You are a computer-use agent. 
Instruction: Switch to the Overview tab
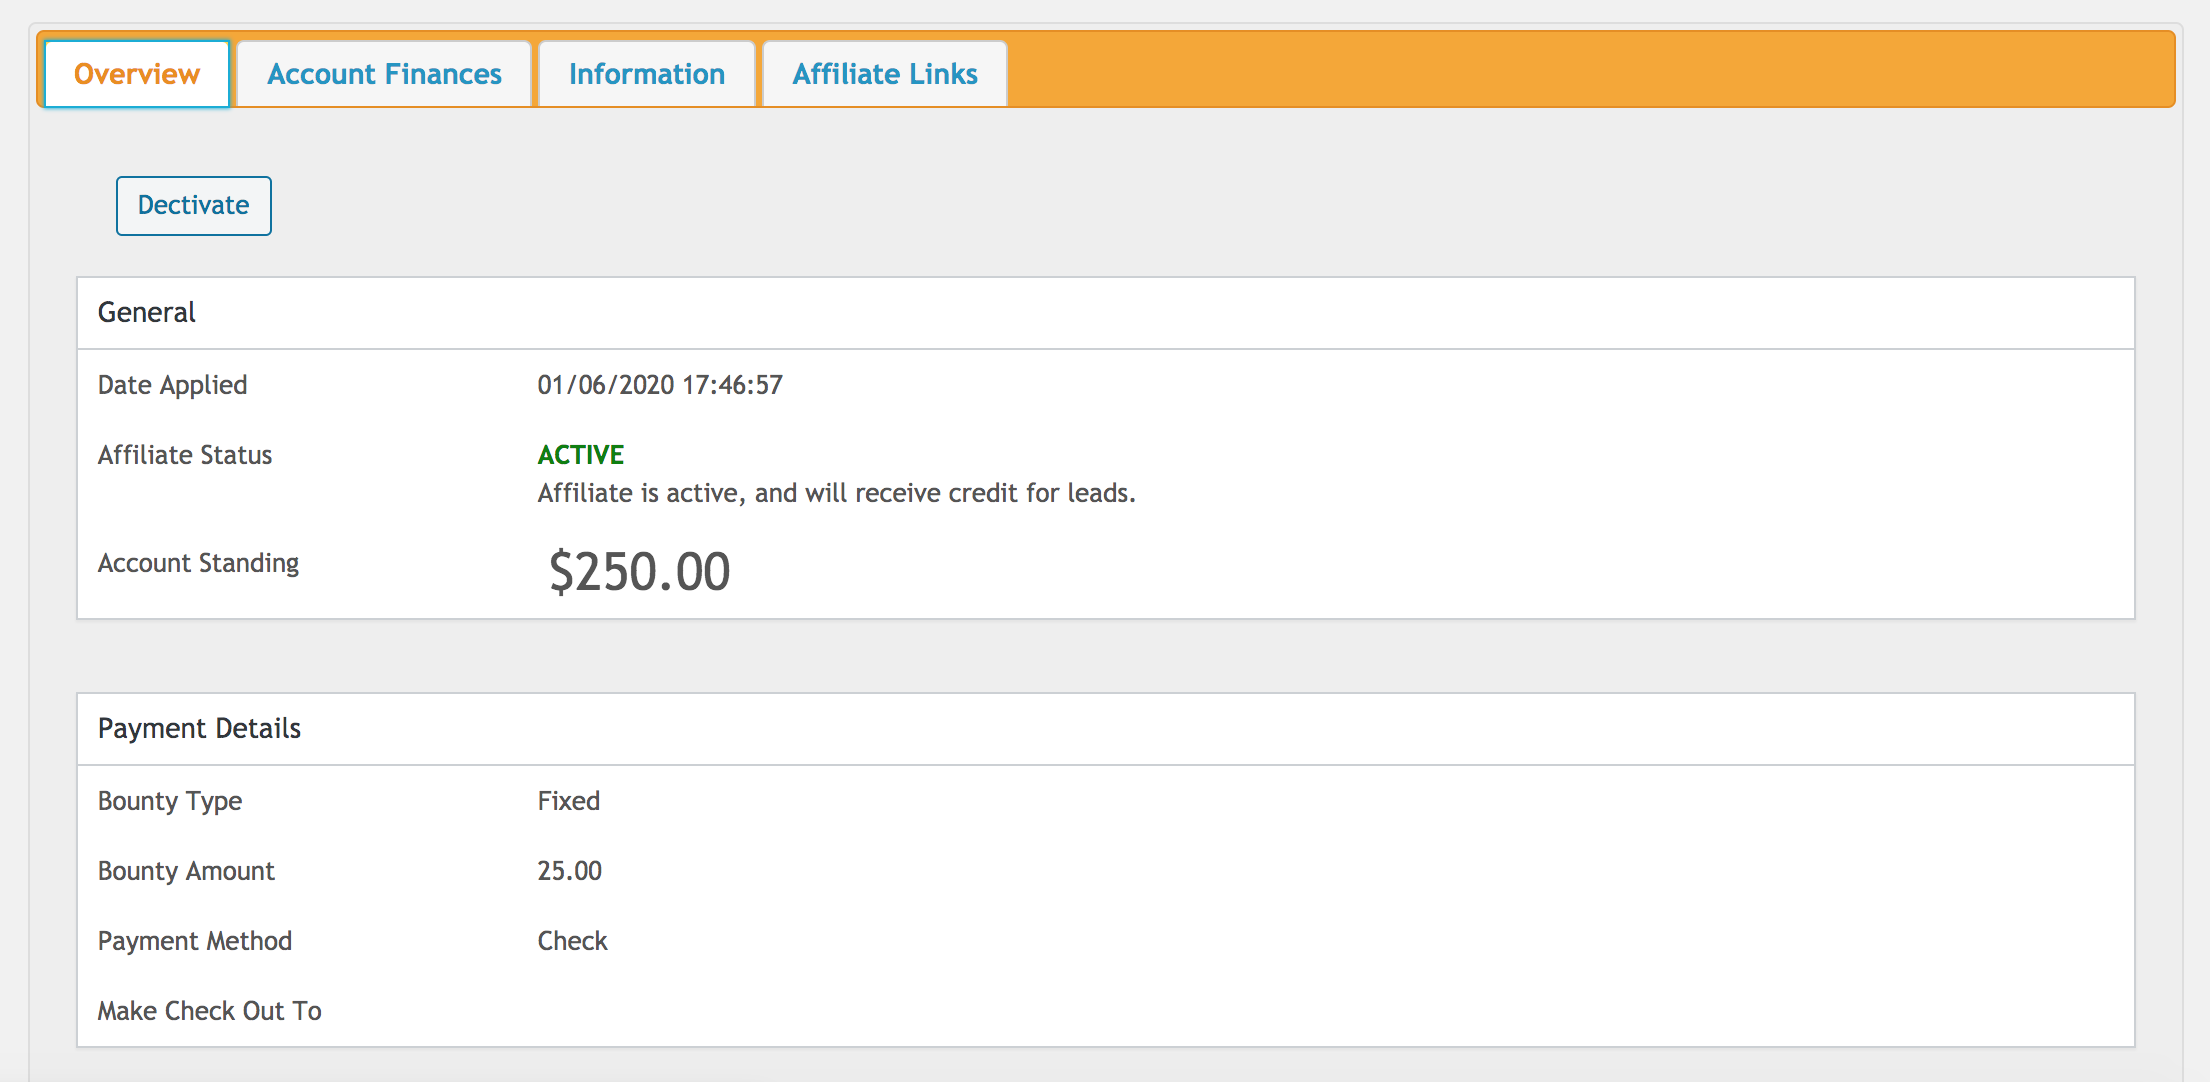[x=137, y=74]
